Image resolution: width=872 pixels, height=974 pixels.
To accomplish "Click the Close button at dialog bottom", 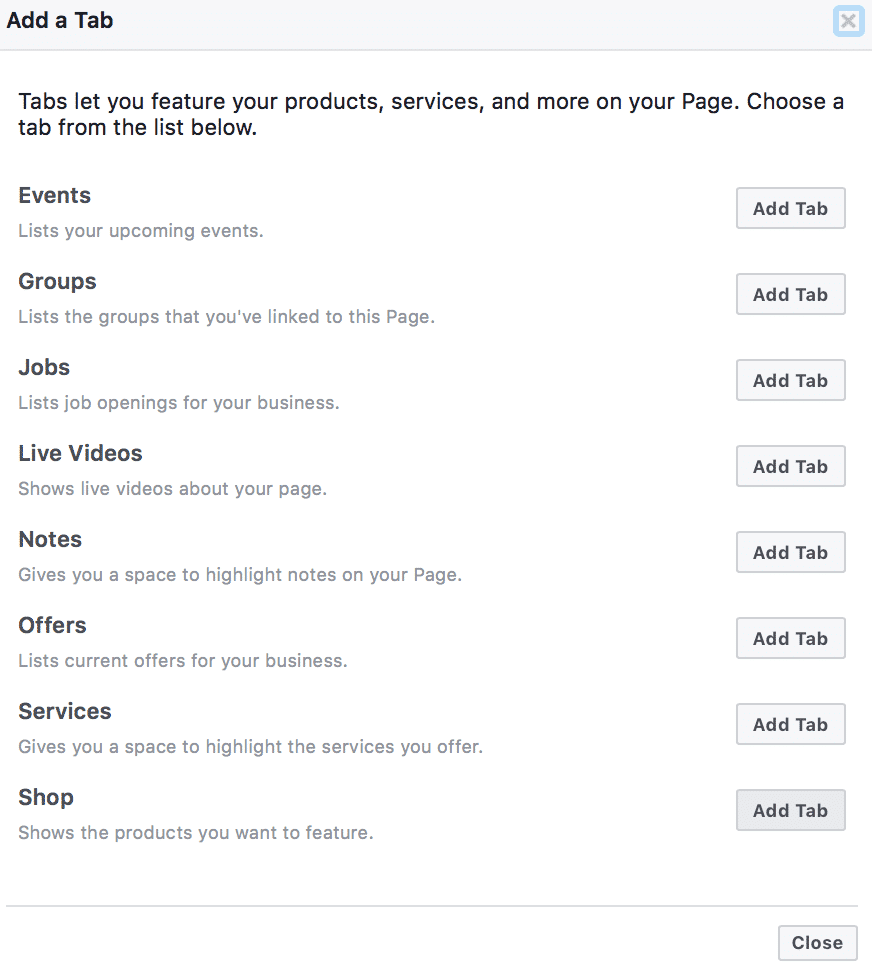I will pyautogui.click(x=817, y=943).
